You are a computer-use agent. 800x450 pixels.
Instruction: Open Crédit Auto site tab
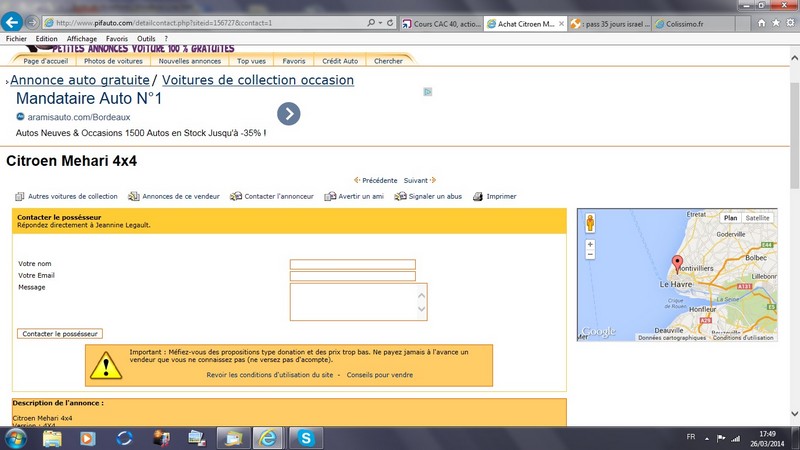[340, 61]
